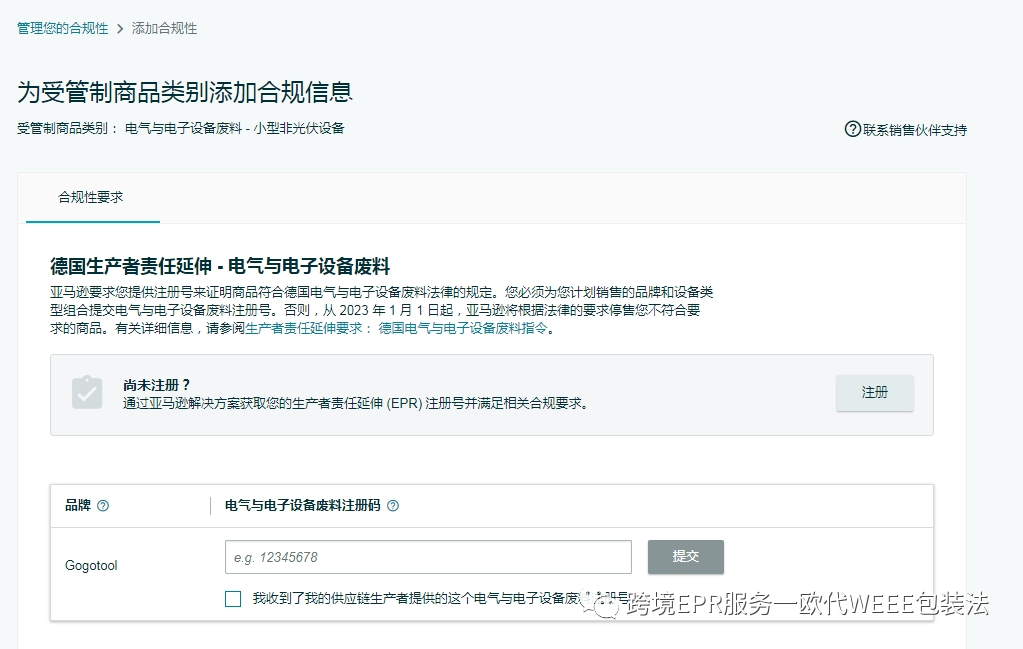Click the 提交 button
Viewport: 1023px width, 649px height.
685,557
